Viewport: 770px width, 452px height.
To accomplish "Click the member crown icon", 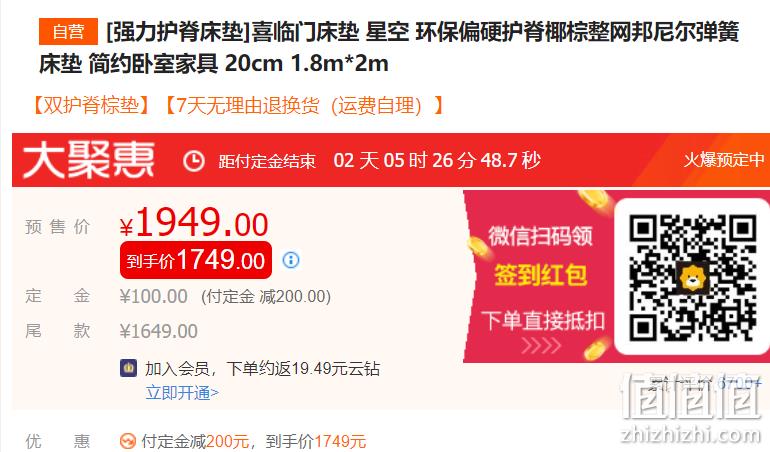I will point(128,368).
